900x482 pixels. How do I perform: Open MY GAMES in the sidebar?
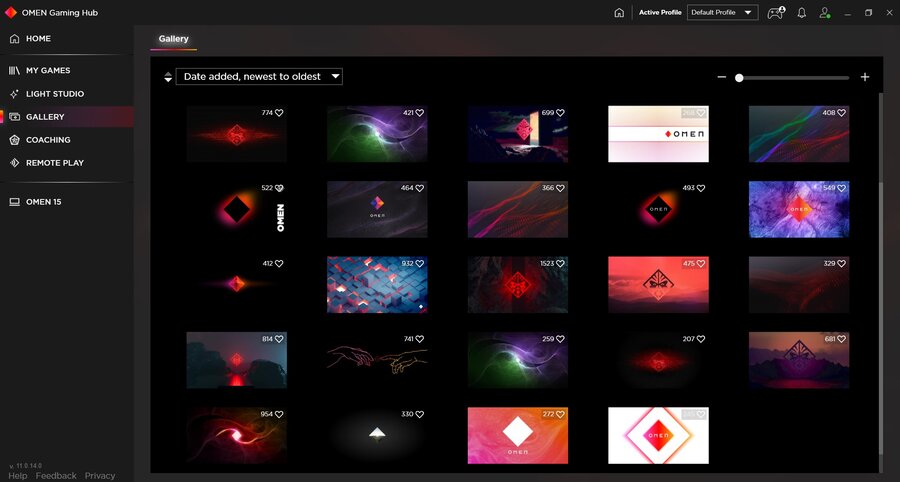67,70
